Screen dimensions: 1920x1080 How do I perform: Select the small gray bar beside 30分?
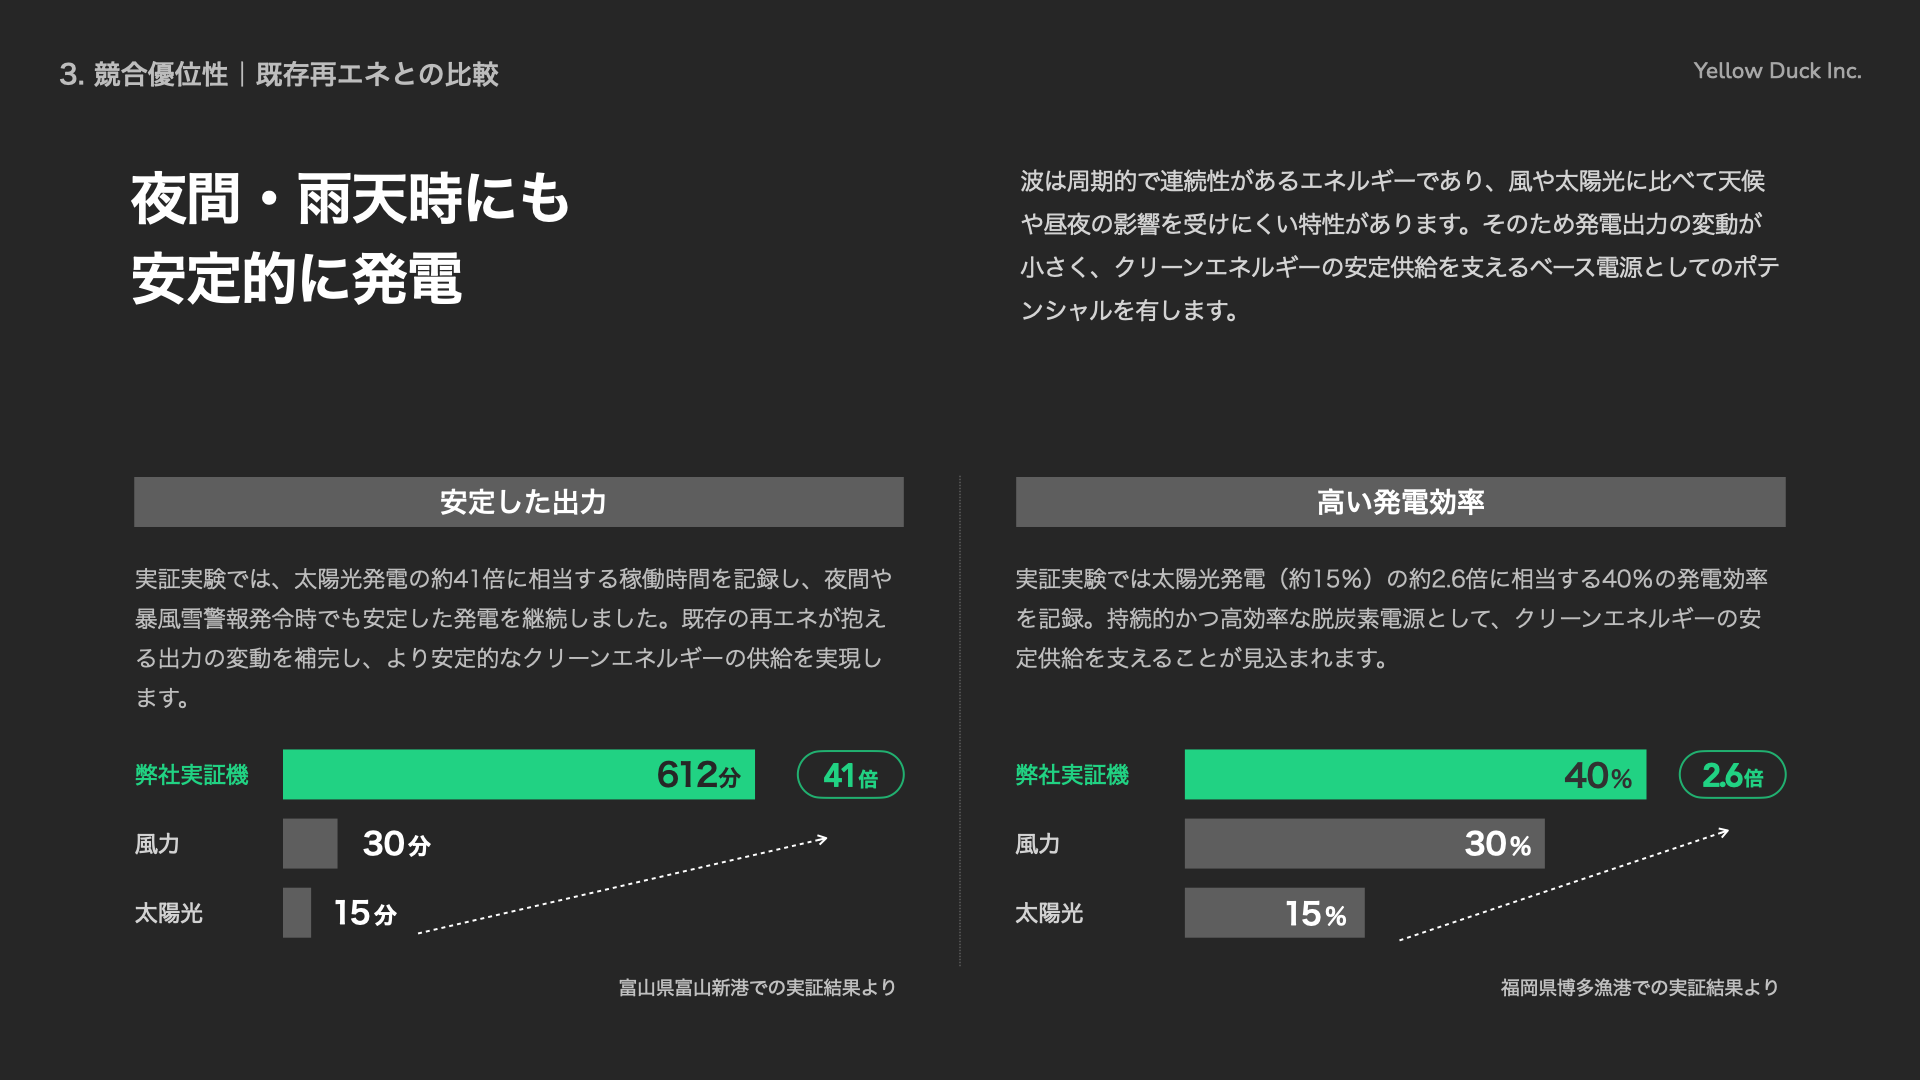(x=310, y=844)
